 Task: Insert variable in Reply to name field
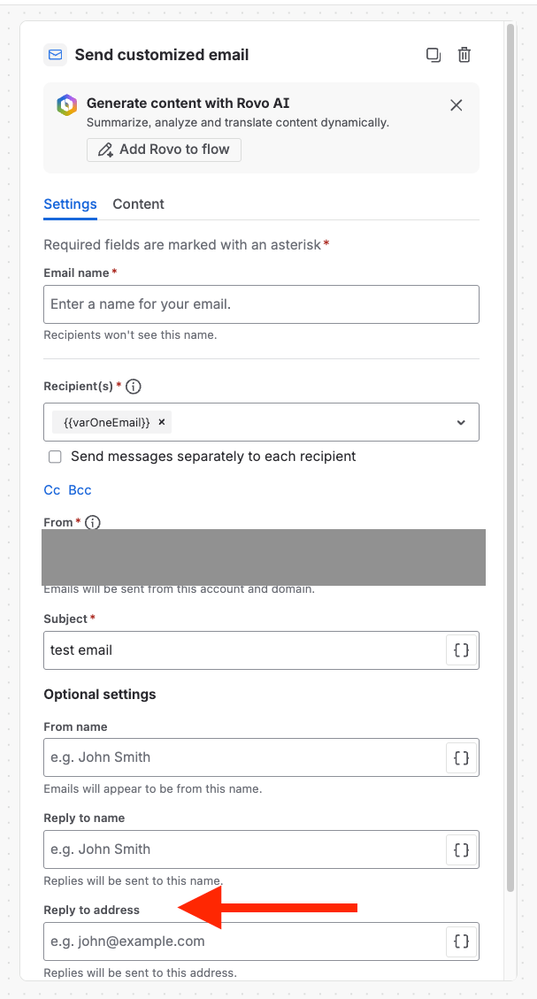tap(461, 849)
